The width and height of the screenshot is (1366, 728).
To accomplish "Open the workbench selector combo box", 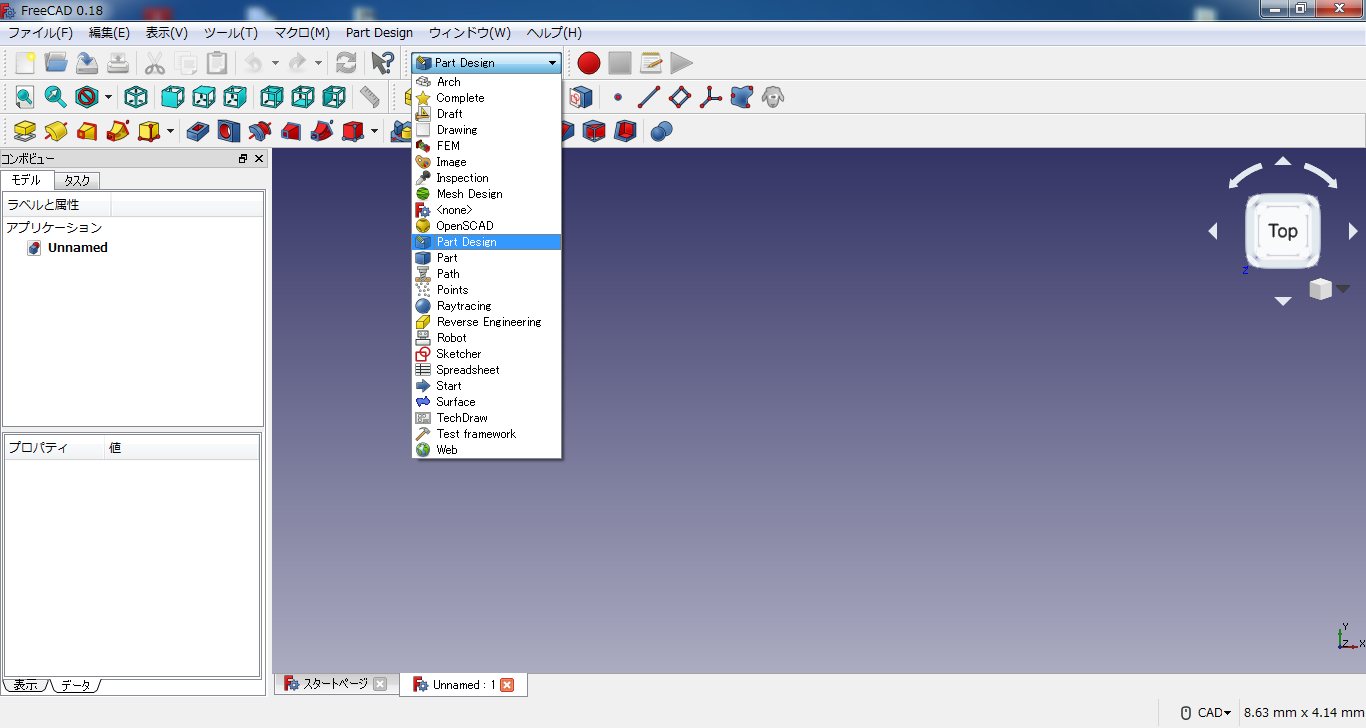I will click(487, 63).
